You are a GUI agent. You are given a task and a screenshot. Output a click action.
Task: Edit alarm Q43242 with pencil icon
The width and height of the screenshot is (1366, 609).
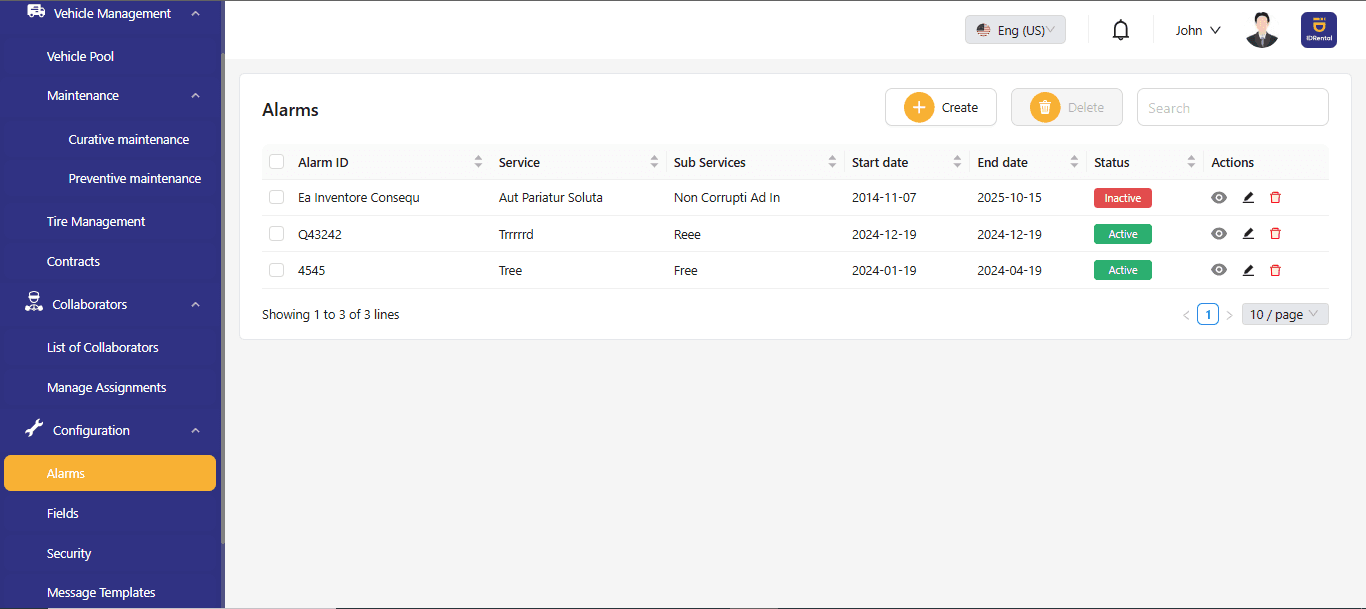pyautogui.click(x=1248, y=234)
